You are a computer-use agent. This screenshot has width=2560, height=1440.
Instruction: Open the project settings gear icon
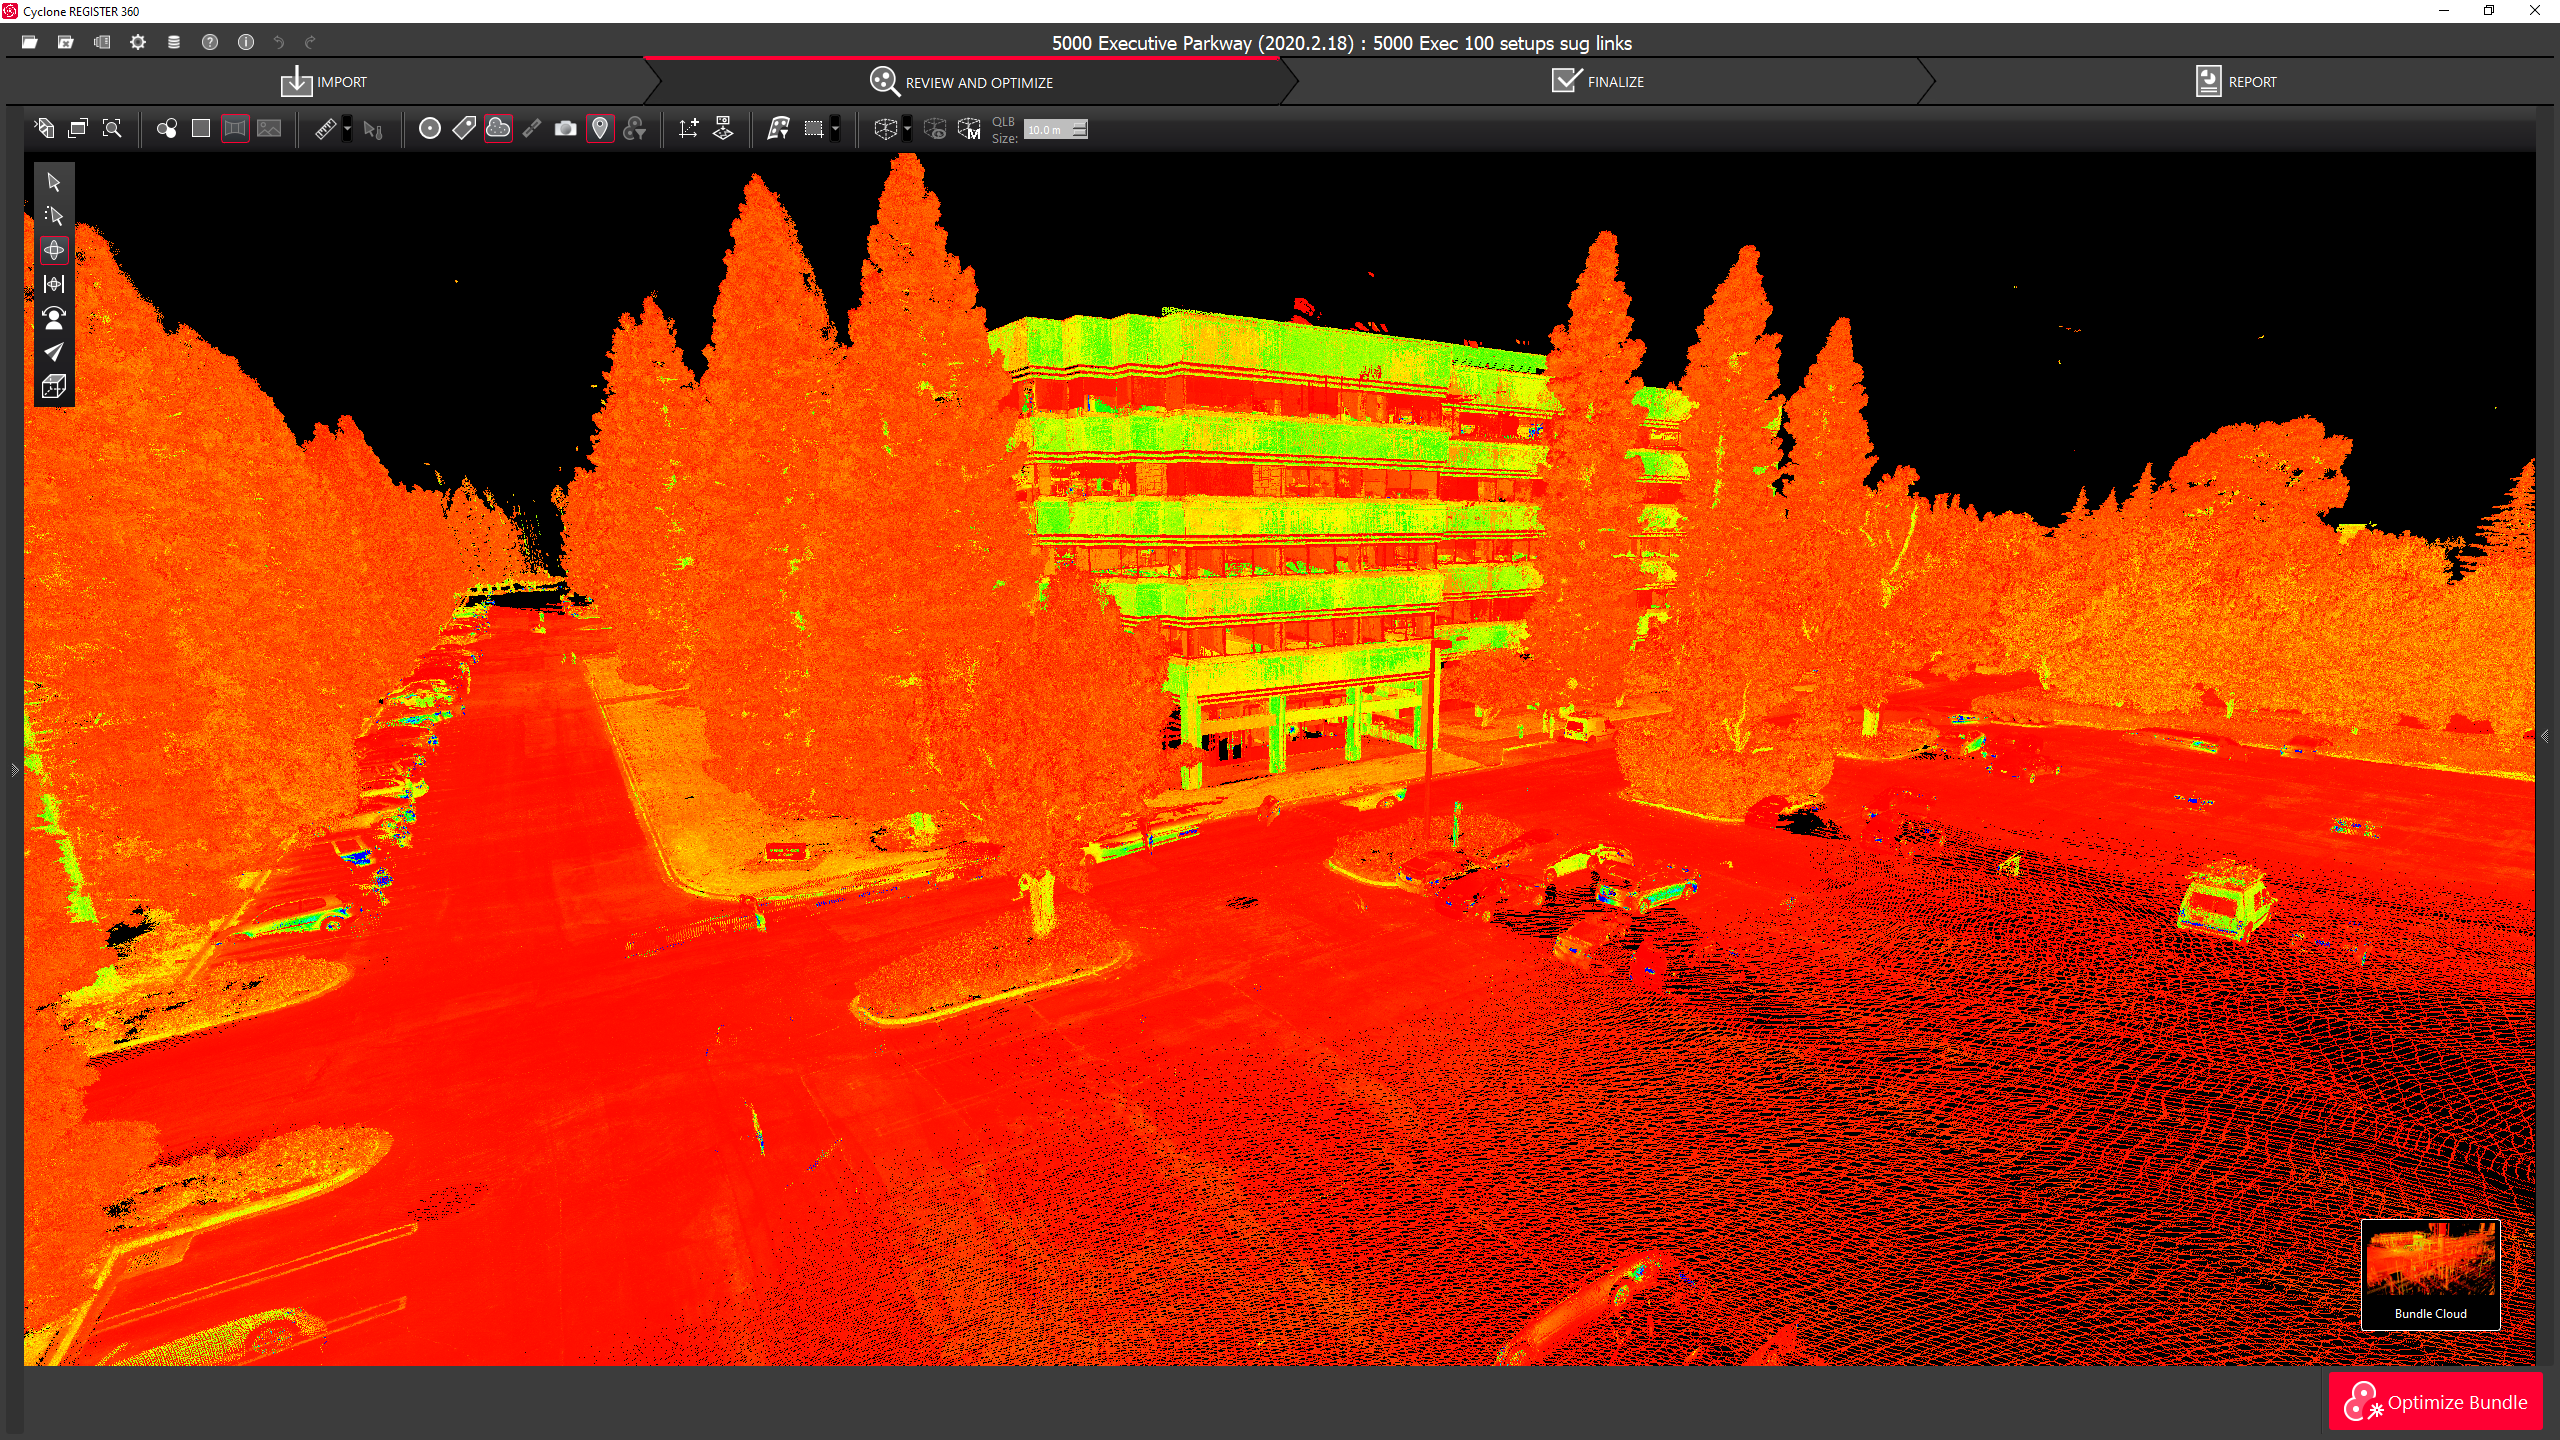(x=138, y=42)
